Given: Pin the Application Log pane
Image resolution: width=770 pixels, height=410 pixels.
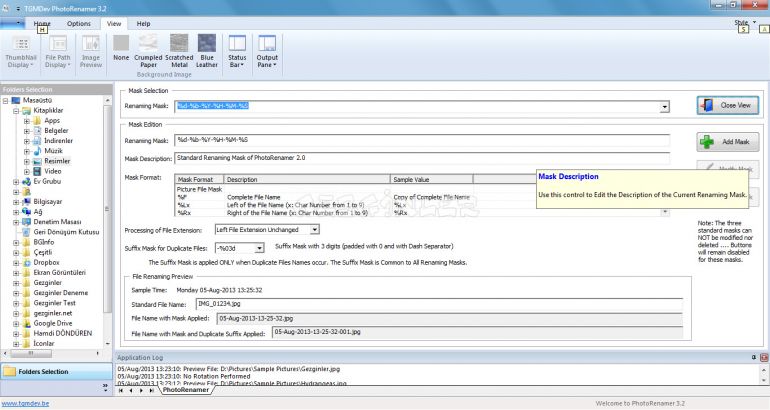Looking at the screenshot, I should tap(754, 357).
